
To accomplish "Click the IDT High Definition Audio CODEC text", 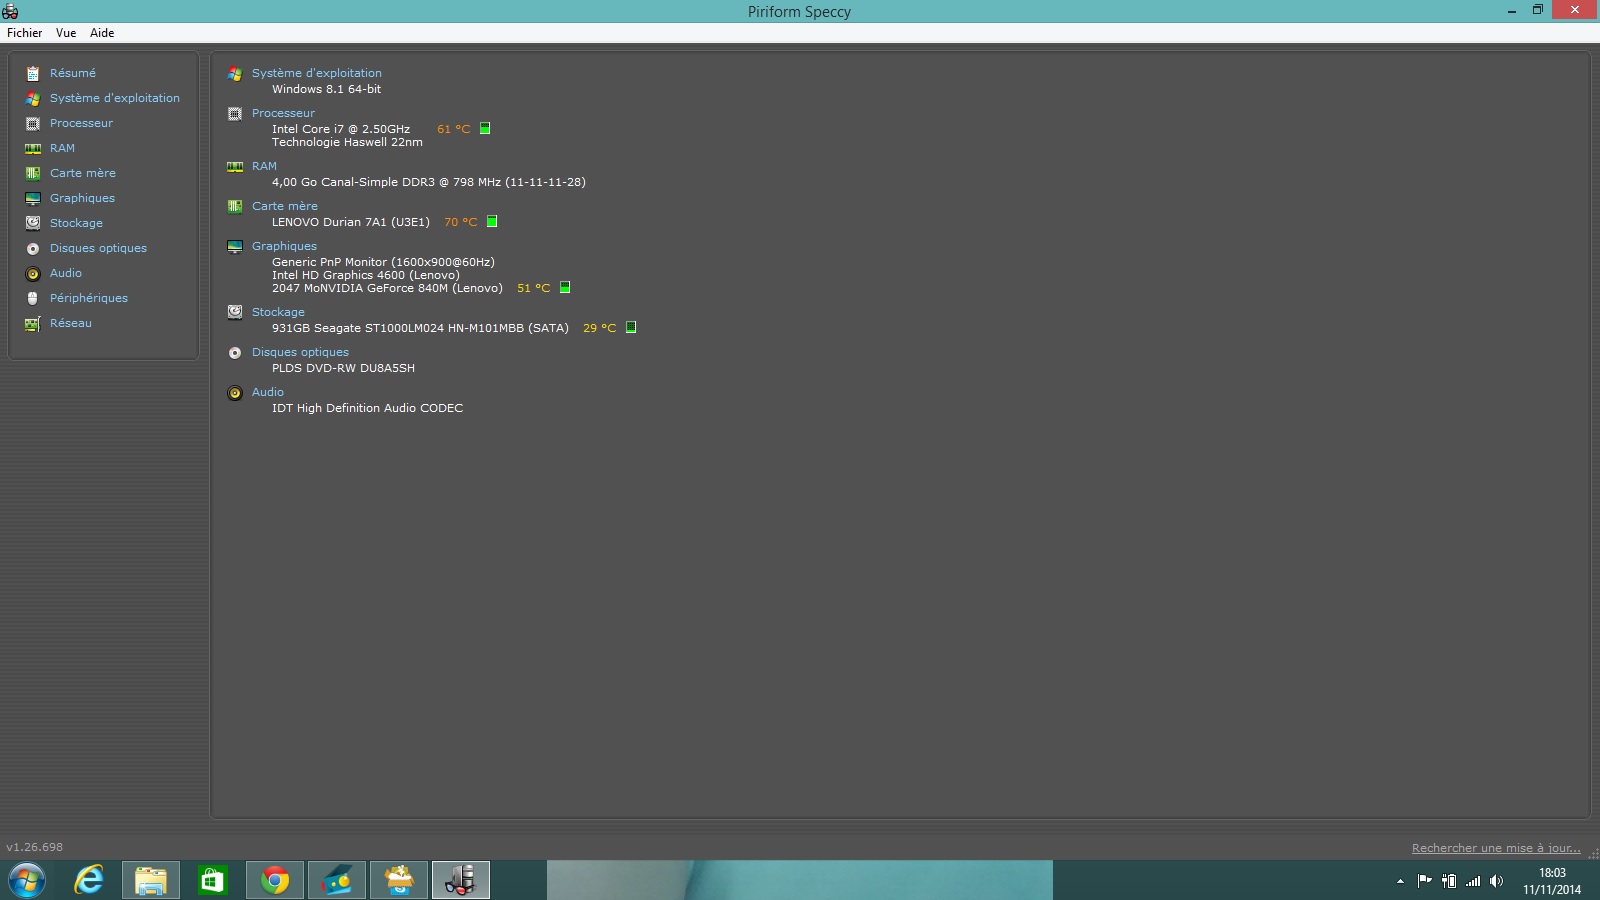I will pyautogui.click(x=367, y=408).
